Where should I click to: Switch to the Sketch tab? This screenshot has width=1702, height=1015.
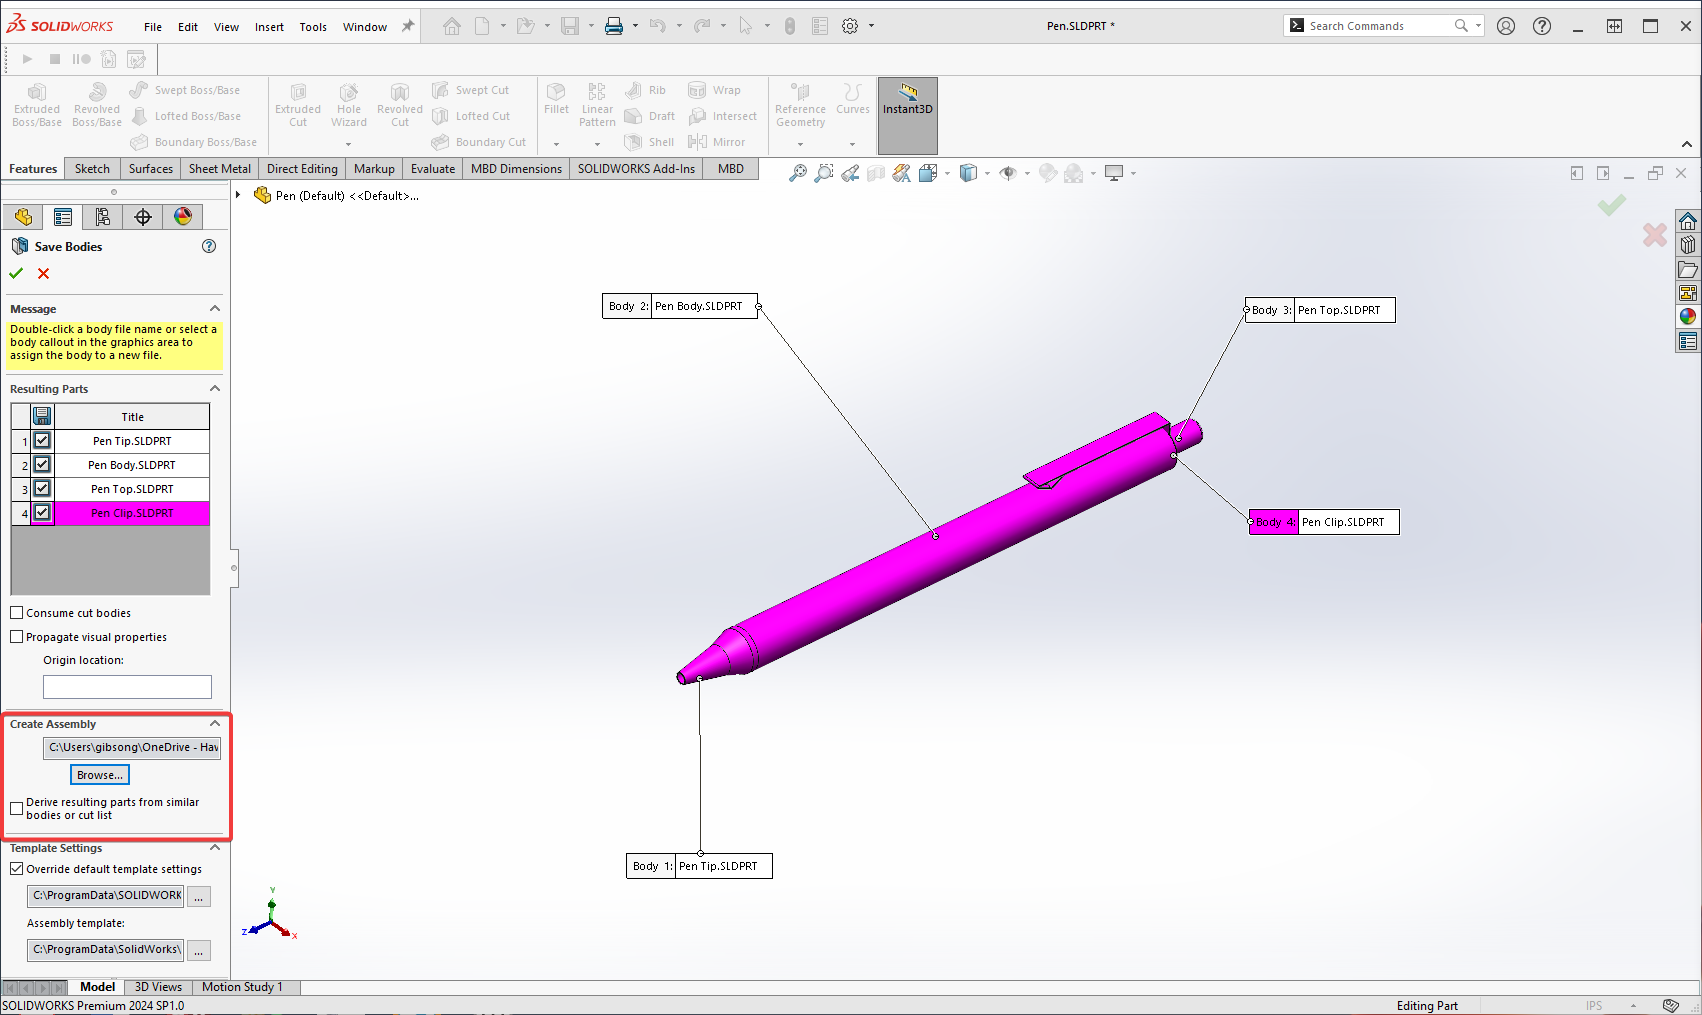click(x=92, y=169)
